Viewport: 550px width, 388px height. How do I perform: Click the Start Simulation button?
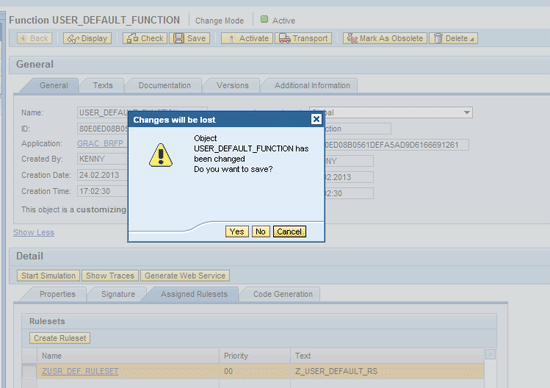(48, 276)
